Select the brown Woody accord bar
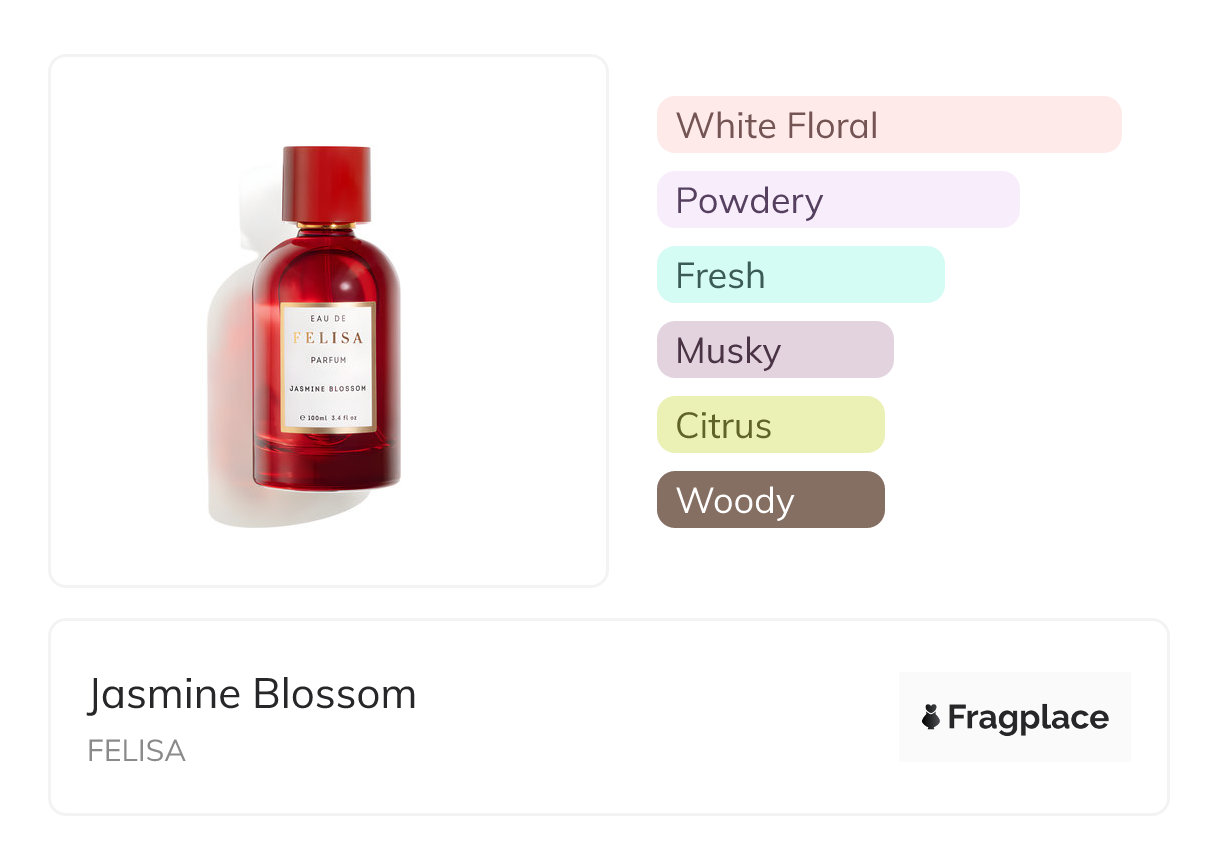 pyautogui.click(x=770, y=500)
